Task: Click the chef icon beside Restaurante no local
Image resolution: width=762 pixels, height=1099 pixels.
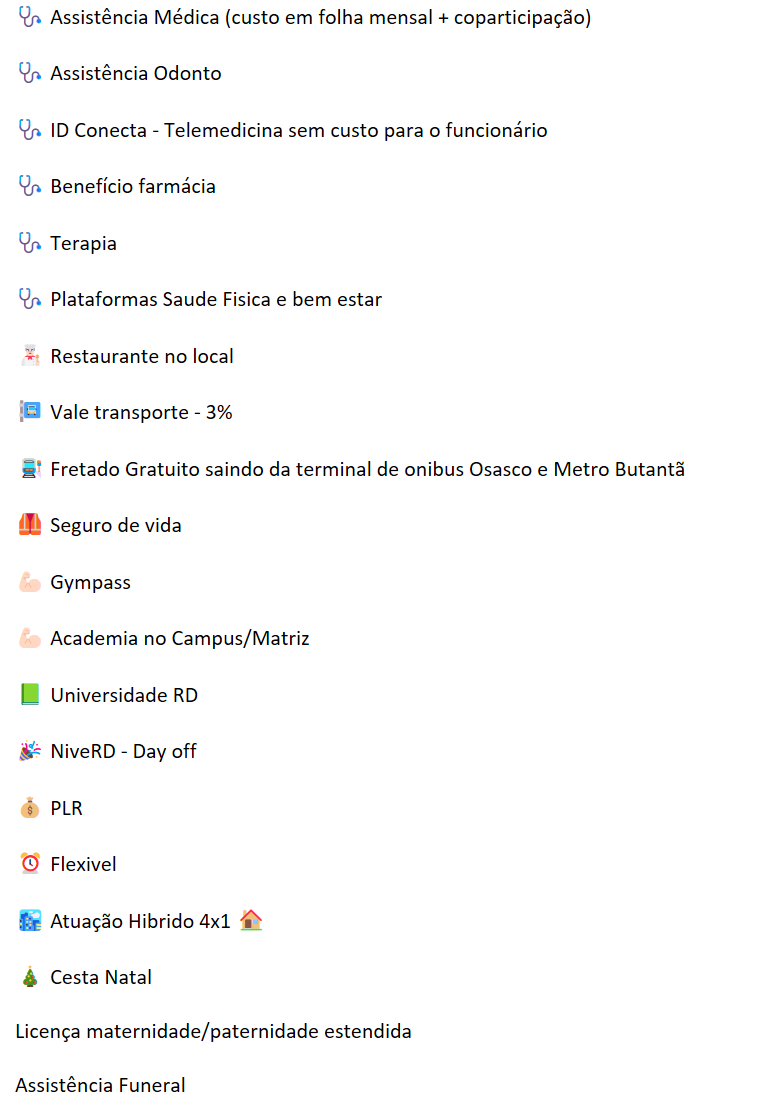Action: point(30,356)
